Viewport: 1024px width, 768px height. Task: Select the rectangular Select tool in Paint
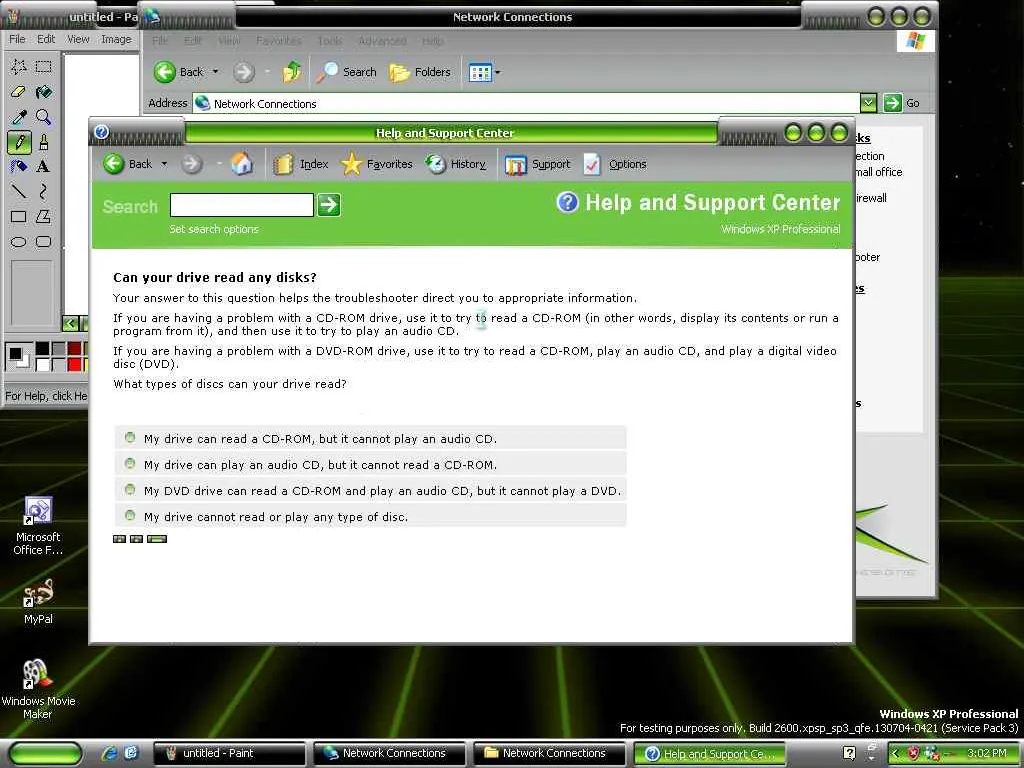coord(44,66)
